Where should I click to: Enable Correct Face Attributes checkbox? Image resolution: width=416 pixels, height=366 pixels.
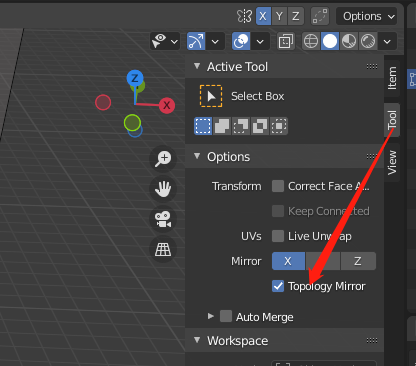[x=278, y=186]
